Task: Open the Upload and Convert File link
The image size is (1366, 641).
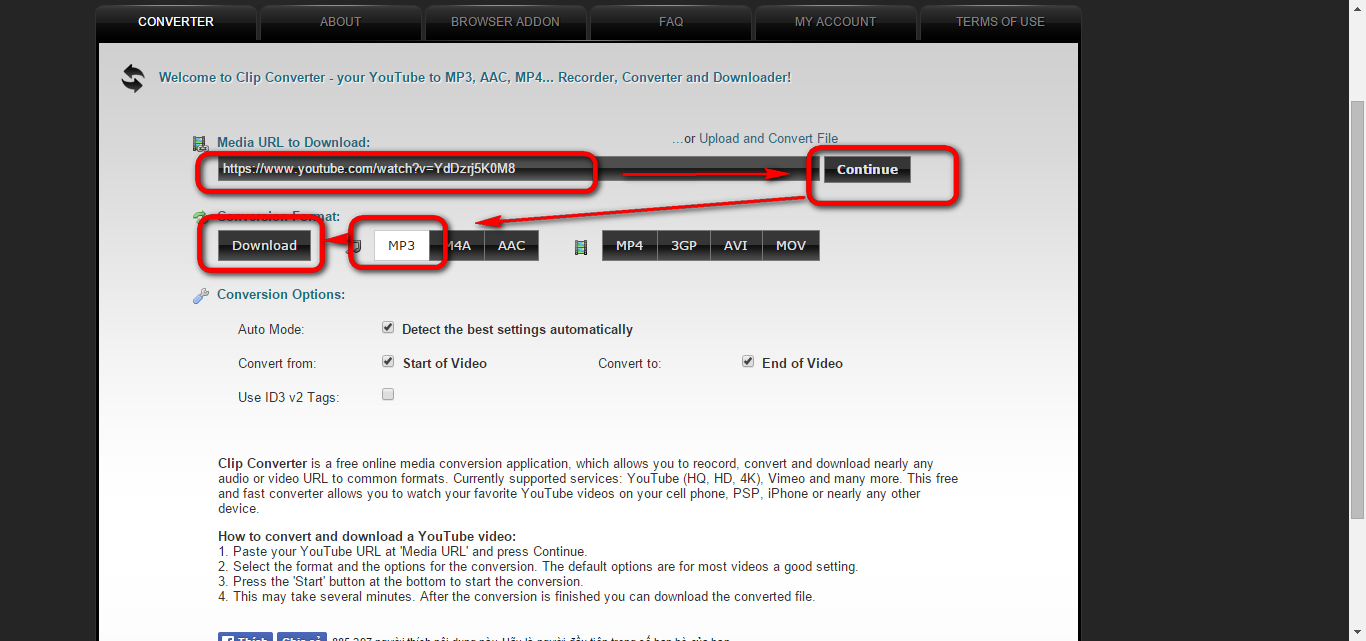Action: click(768, 139)
